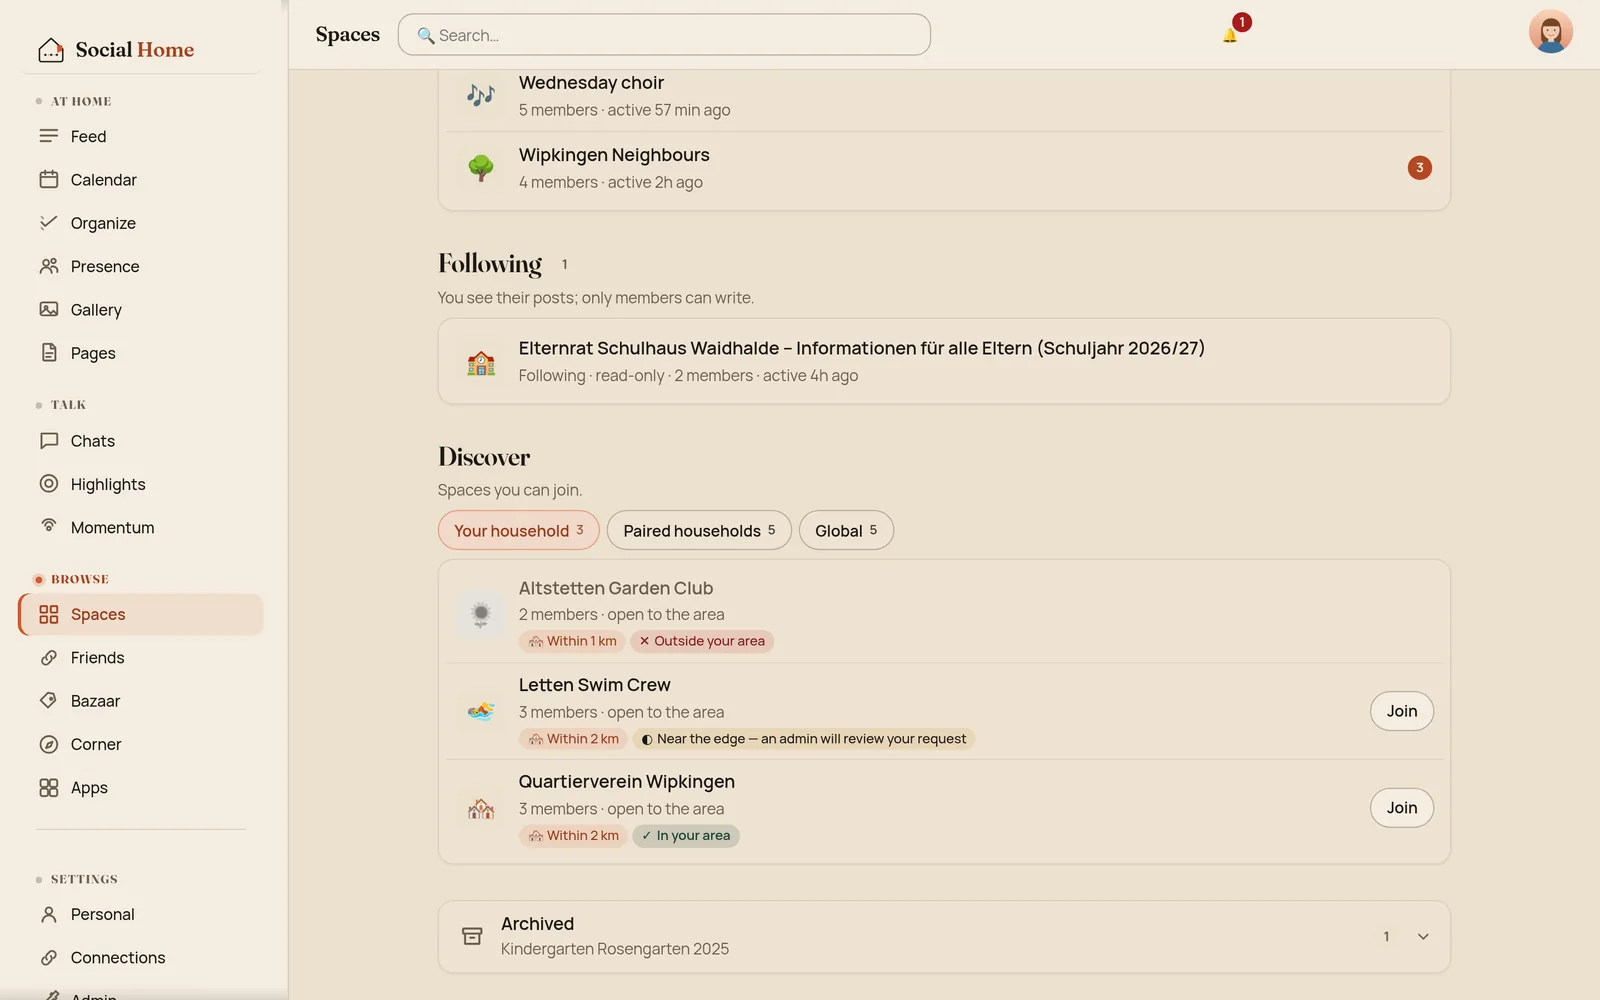
Task: Open Altstetten Garden Club entry
Action: click(x=944, y=613)
